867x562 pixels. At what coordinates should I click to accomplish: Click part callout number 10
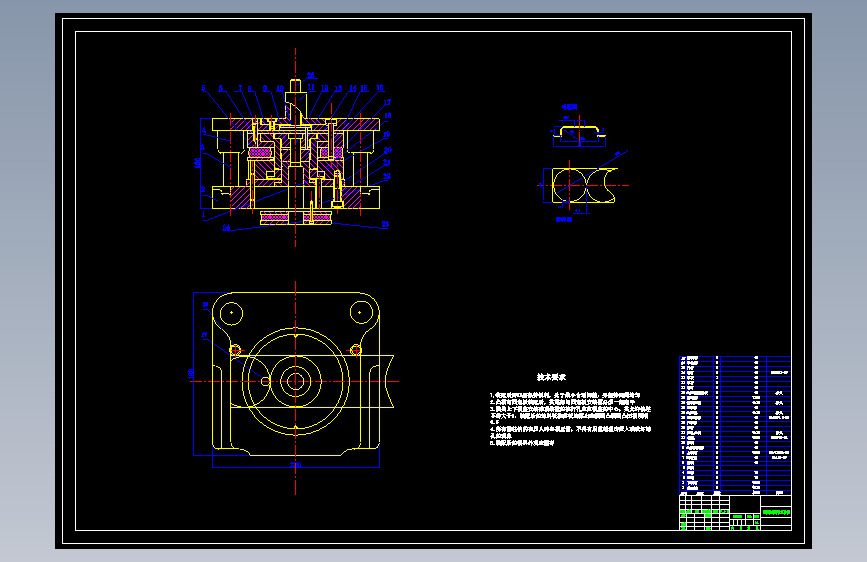[280, 89]
